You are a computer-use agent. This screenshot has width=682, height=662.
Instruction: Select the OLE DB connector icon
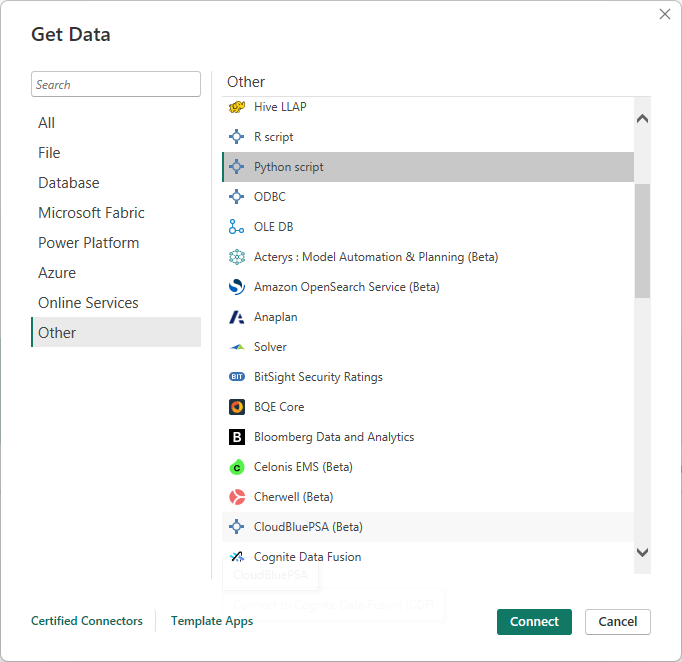point(237,227)
